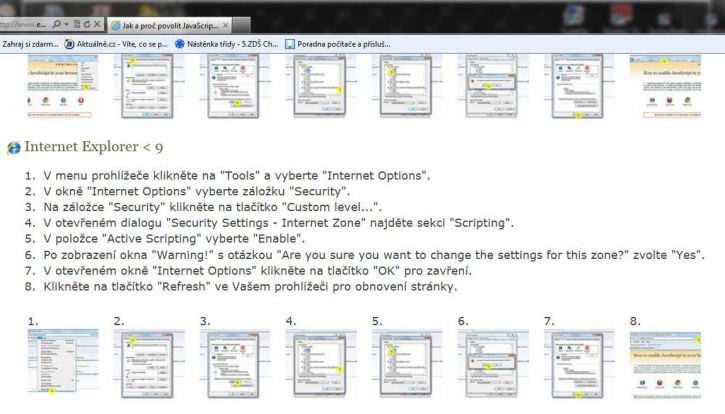The width and height of the screenshot is (725, 414).
Task: Open thumbnail 6 showing the Warning dialog
Action: click(x=492, y=365)
